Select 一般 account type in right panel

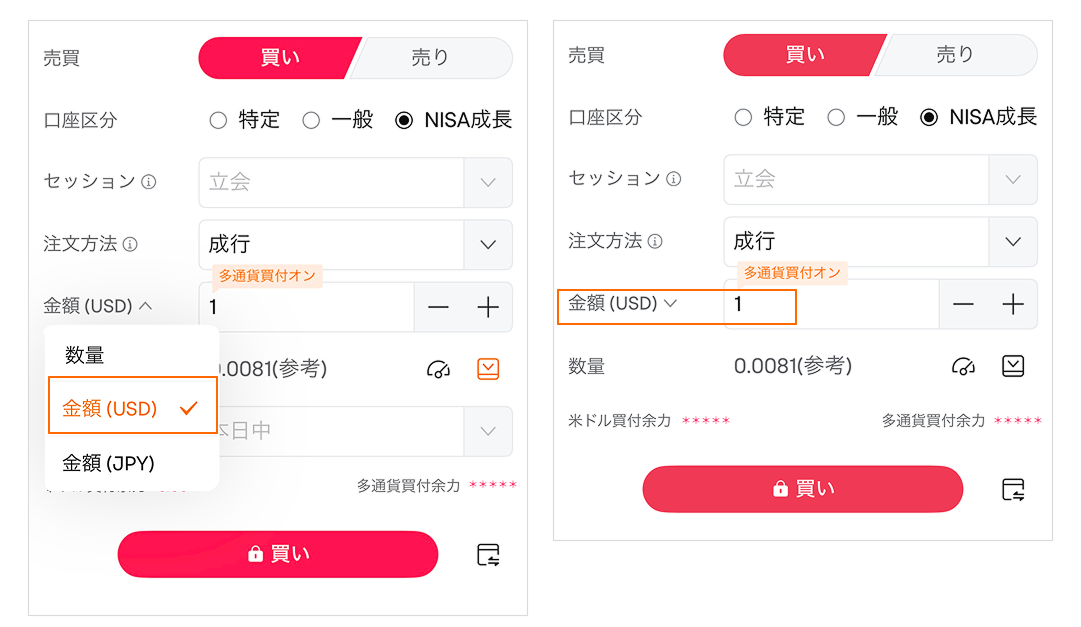(x=836, y=117)
